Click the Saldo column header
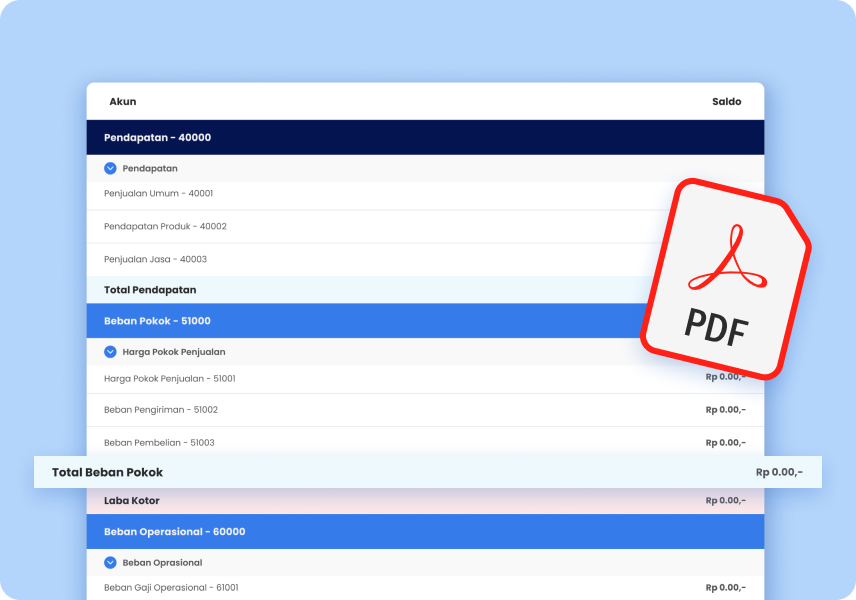The image size is (856, 600). 727,102
